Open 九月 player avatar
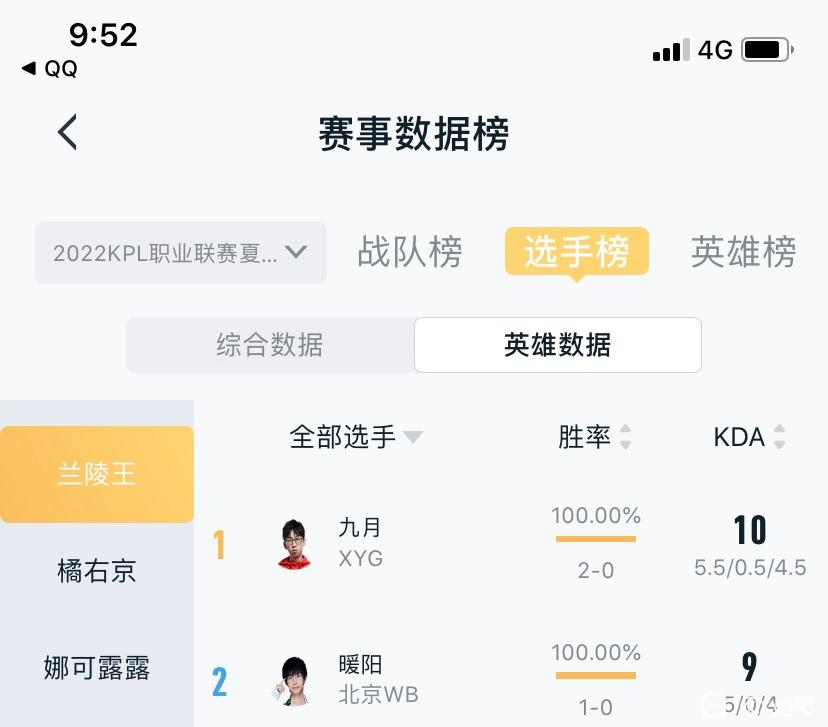This screenshot has height=727, width=828. tap(294, 544)
